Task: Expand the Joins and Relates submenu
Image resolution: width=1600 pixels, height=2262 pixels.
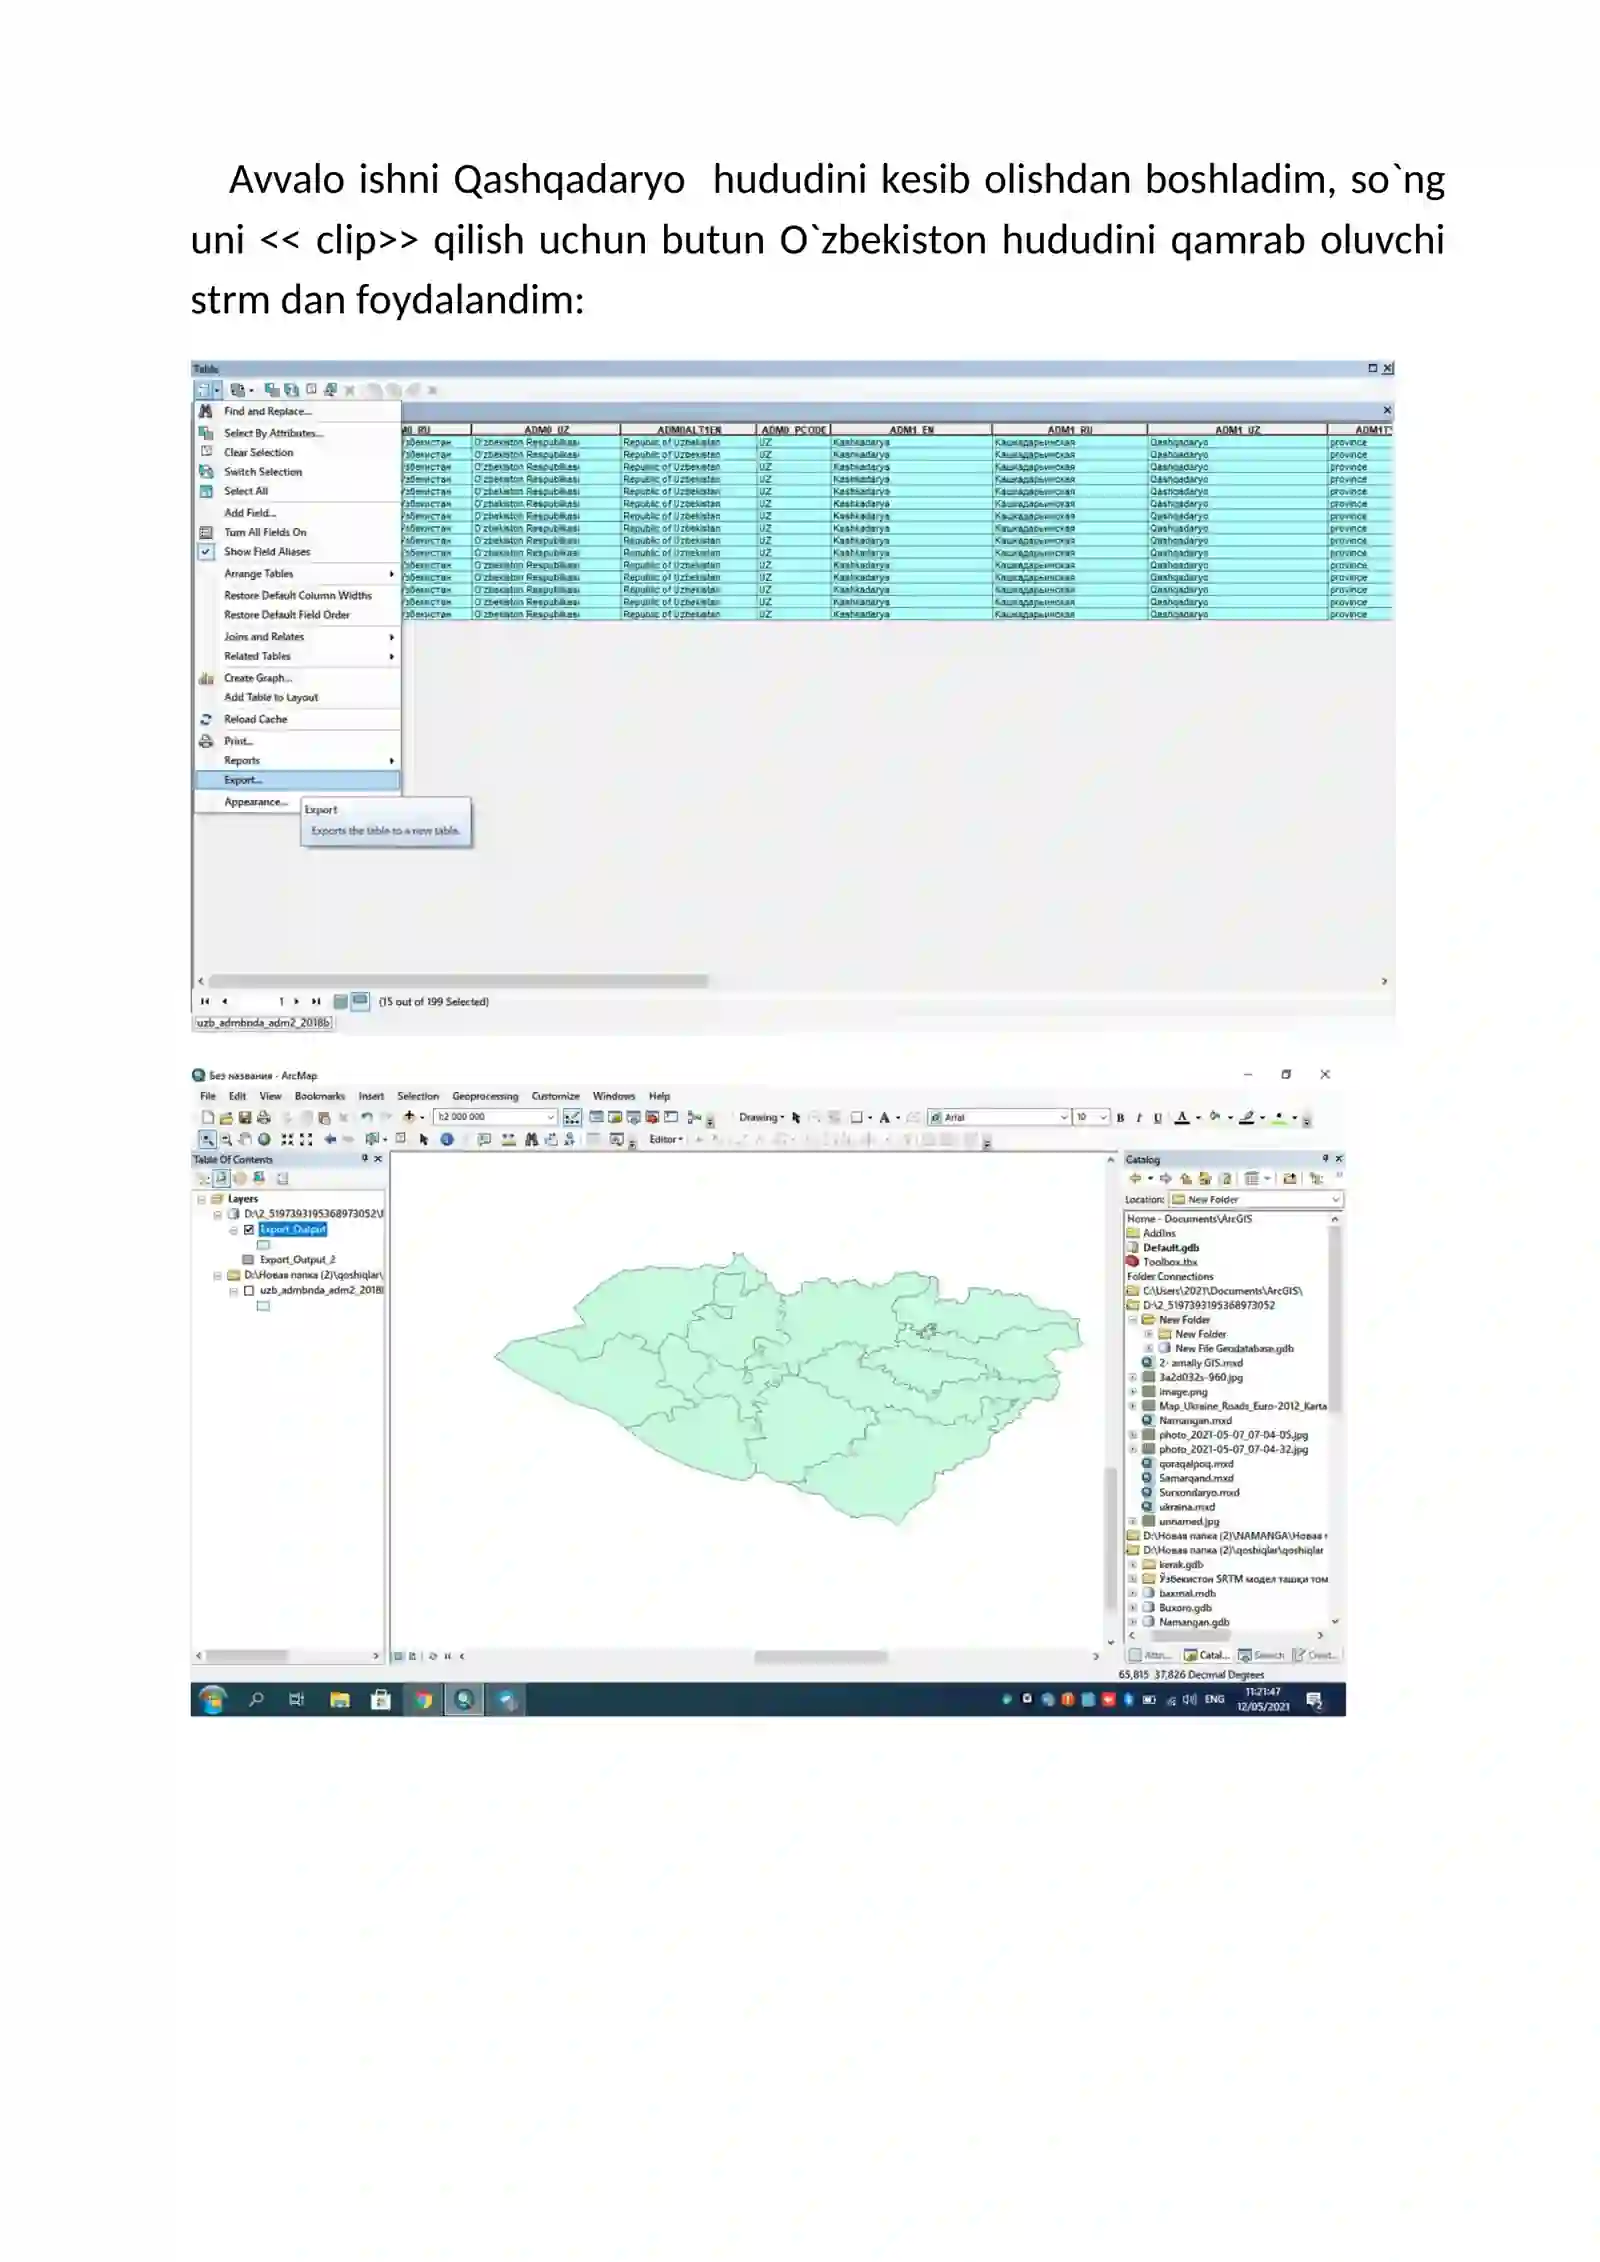Action: tap(297, 637)
